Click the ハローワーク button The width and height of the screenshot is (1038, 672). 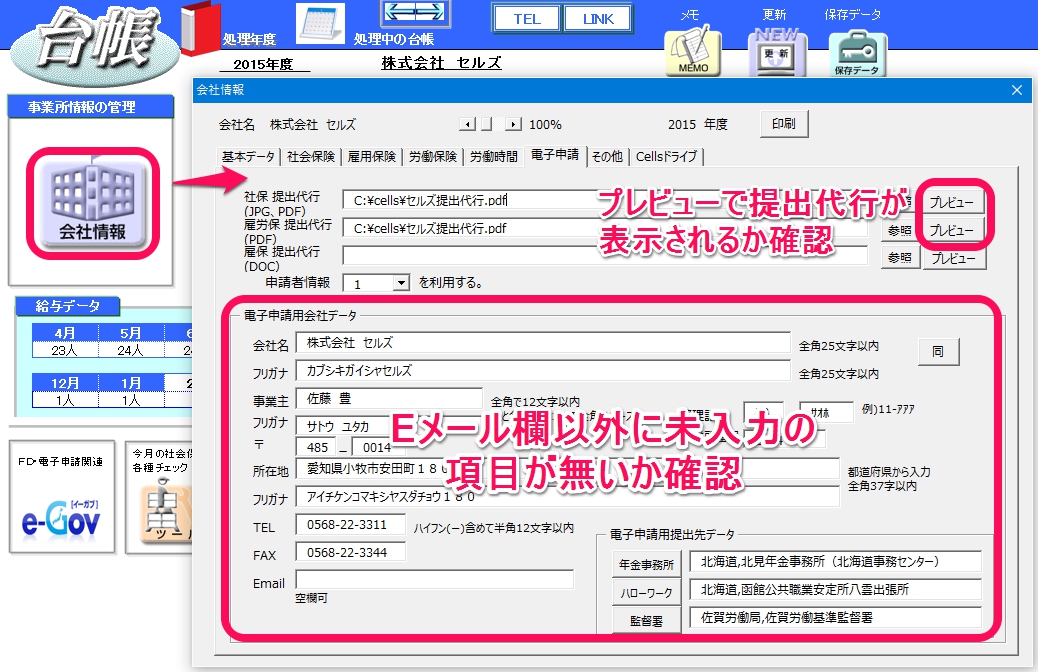[x=646, y=593]
